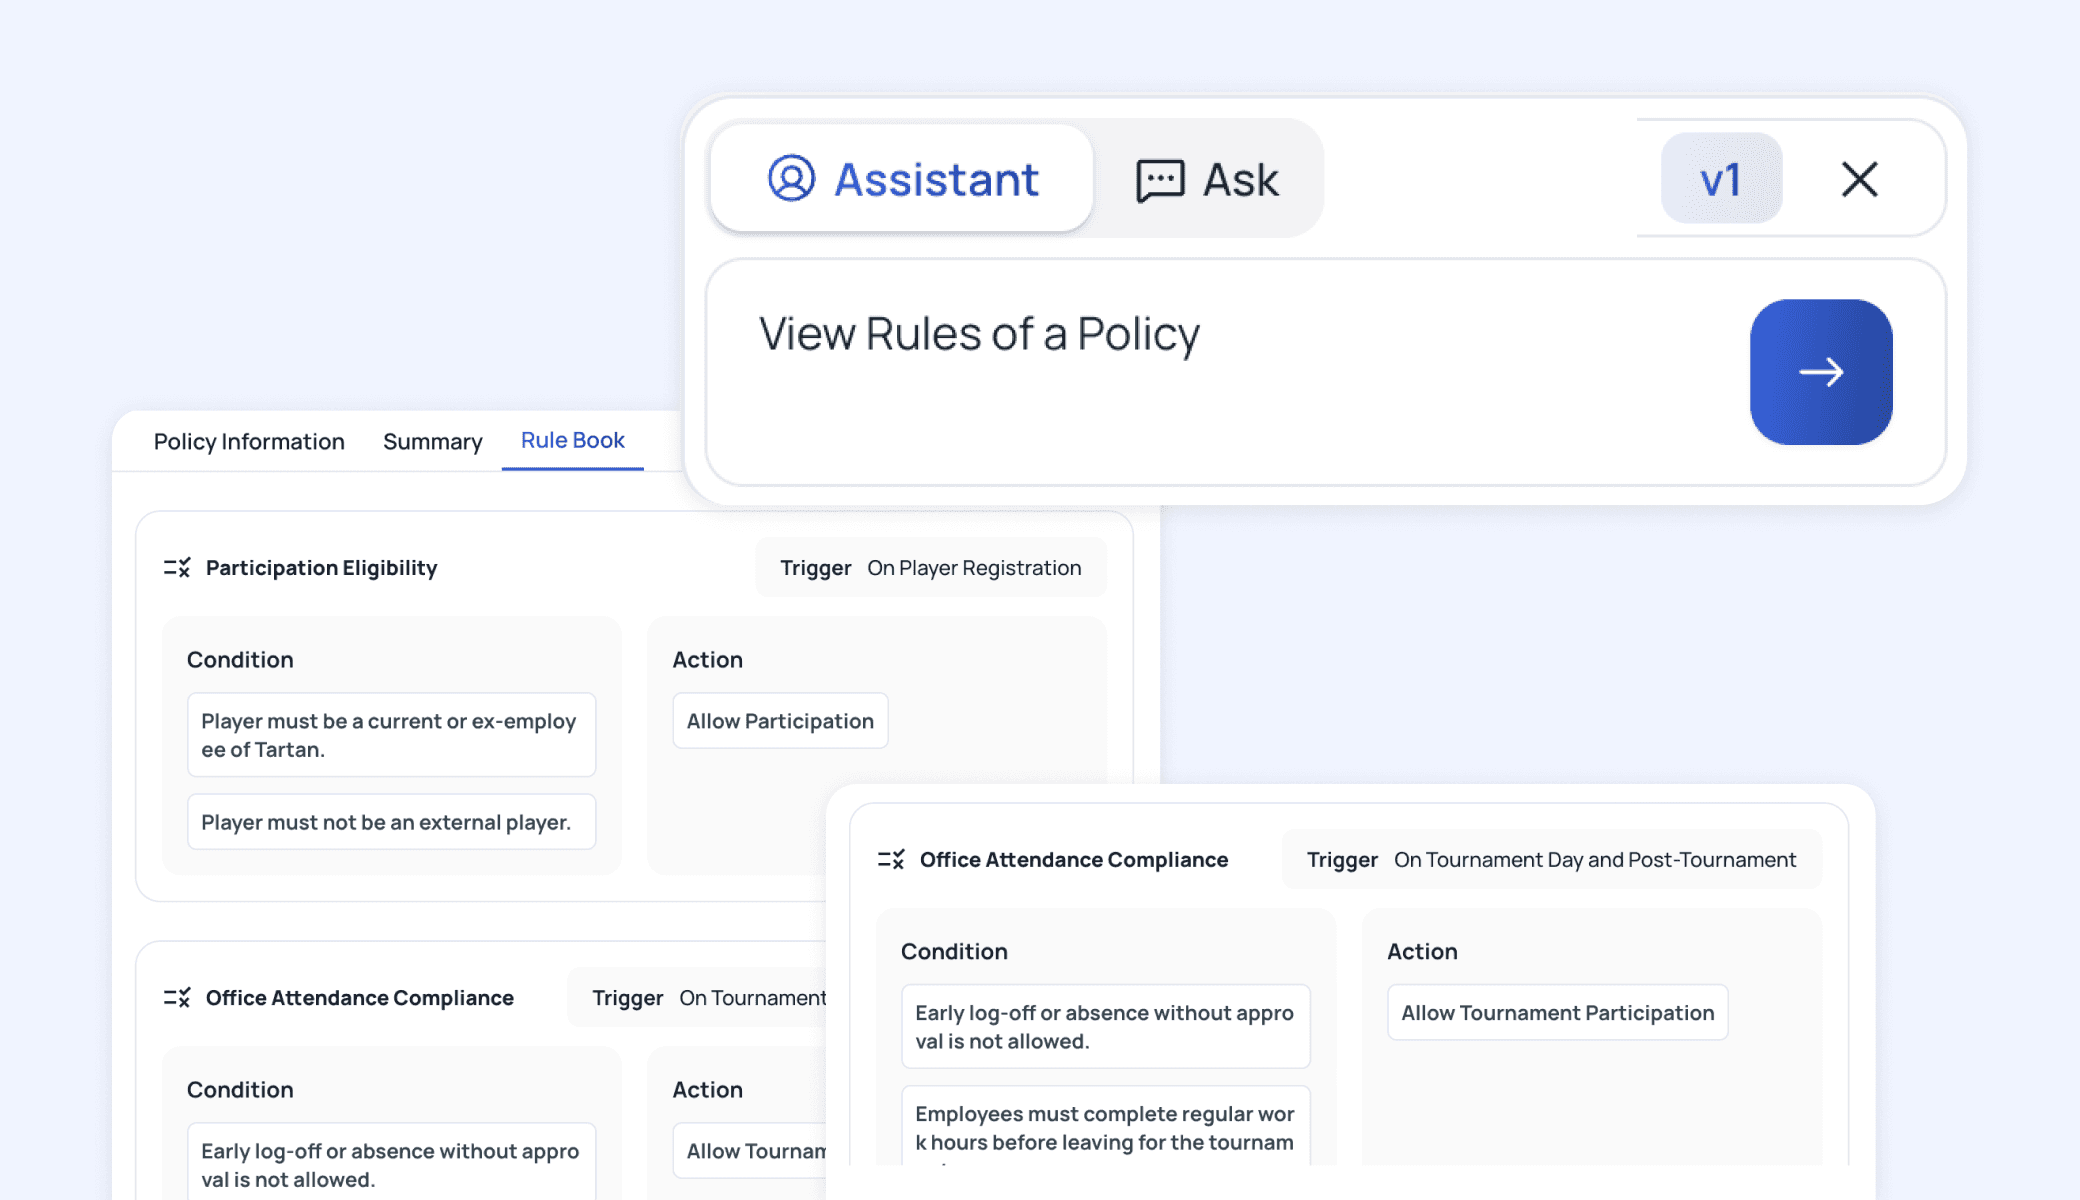Click 'On Tournament Day and Post-Tournament' trigger text
The image size is (2080, 1200).
(1595, 860)
